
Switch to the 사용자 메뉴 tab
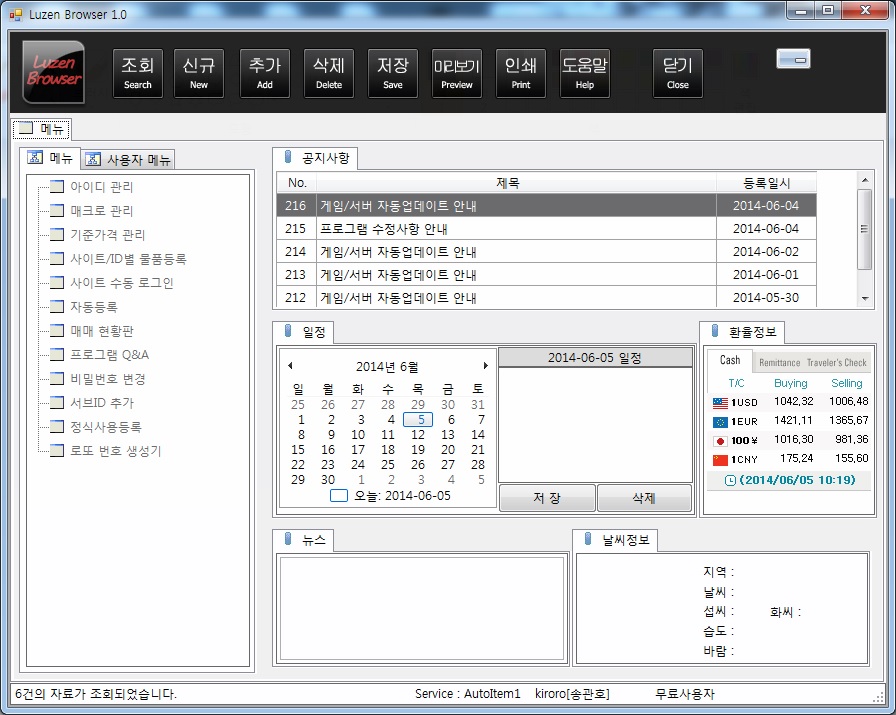129,160
